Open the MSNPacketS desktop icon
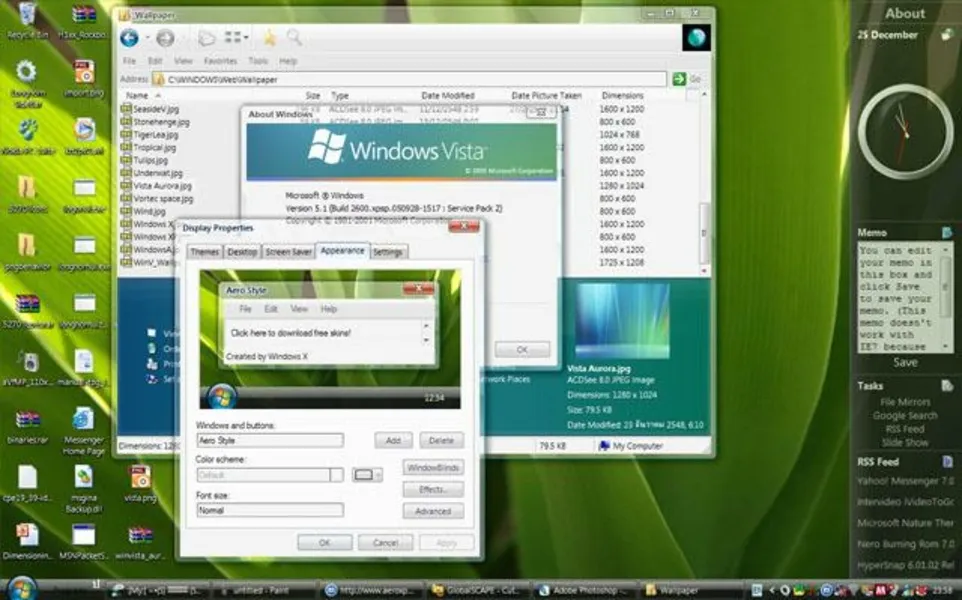 click(83, 542)
